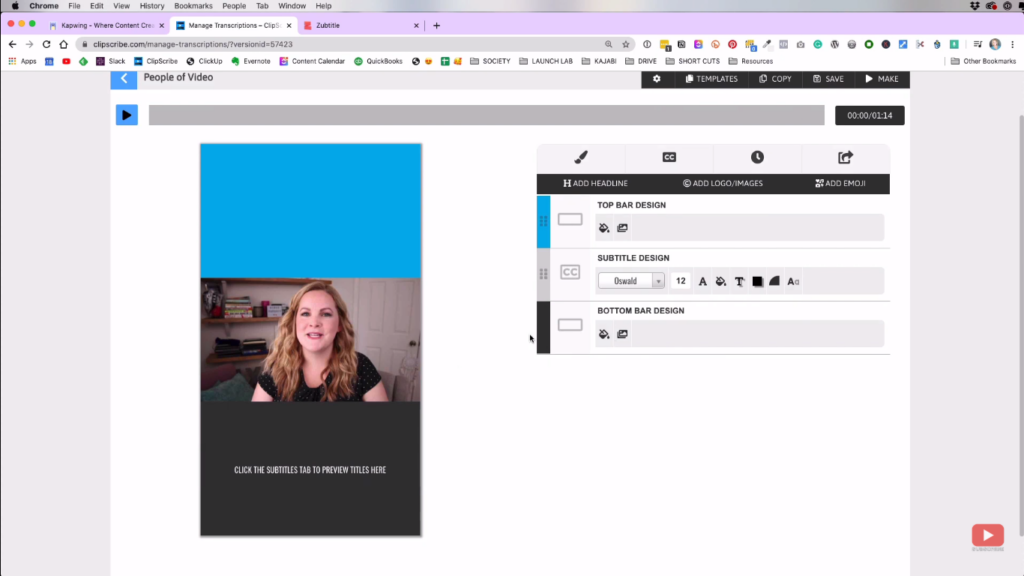Click the dark bottom bar color strip

point(543,327)
